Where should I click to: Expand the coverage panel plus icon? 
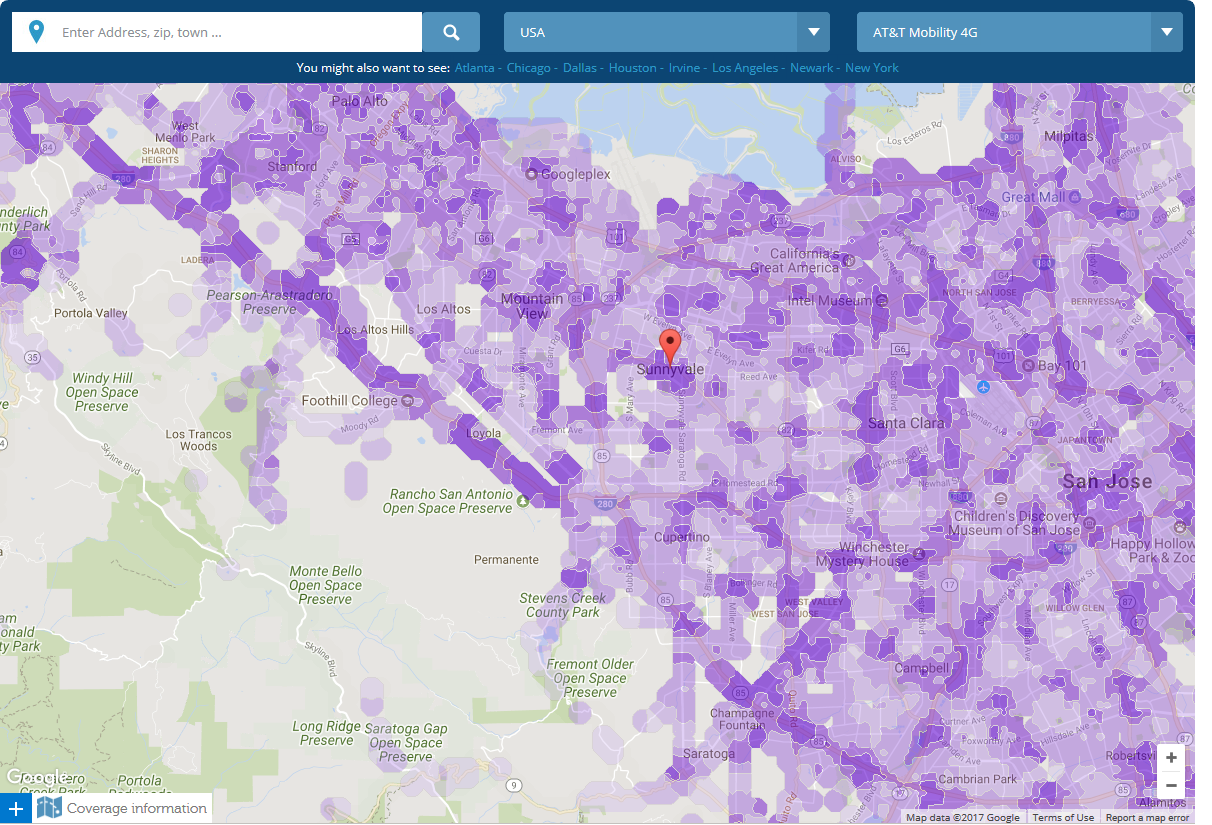click(x=16, y=808)
